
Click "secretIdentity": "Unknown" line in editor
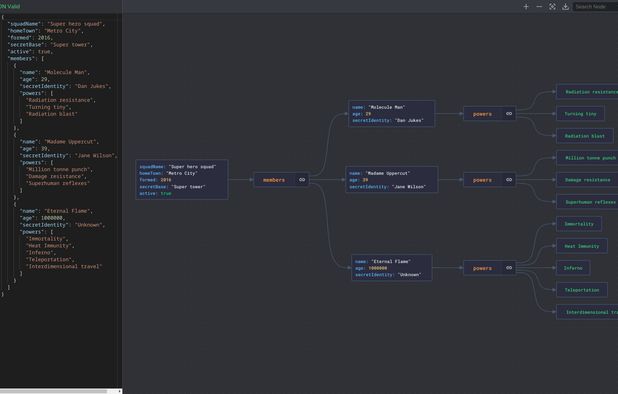(63, 225)
